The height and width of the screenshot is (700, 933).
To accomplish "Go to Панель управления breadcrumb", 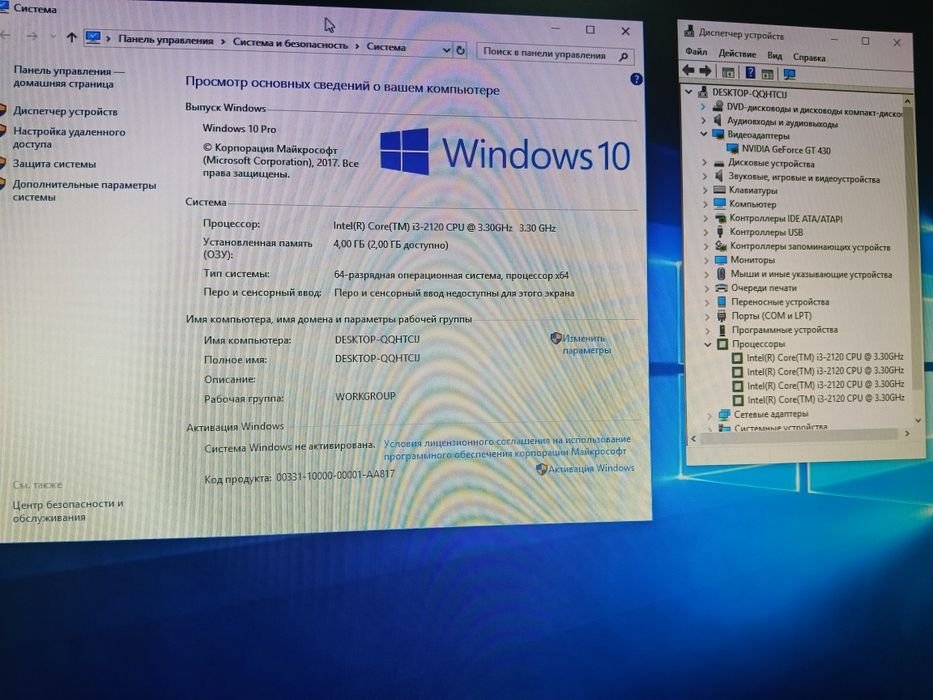I will point(165,40).
